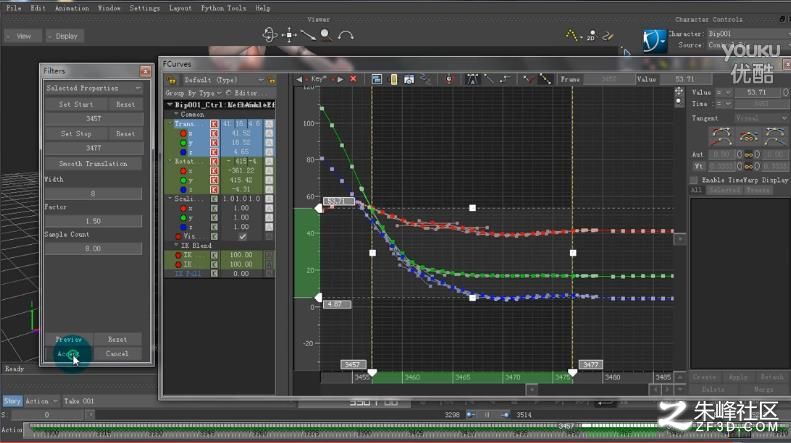The width and height of the screenshot is (791, 443).
Task: Click the curved Roll arrow tool in Viewer
Action: 346,35
